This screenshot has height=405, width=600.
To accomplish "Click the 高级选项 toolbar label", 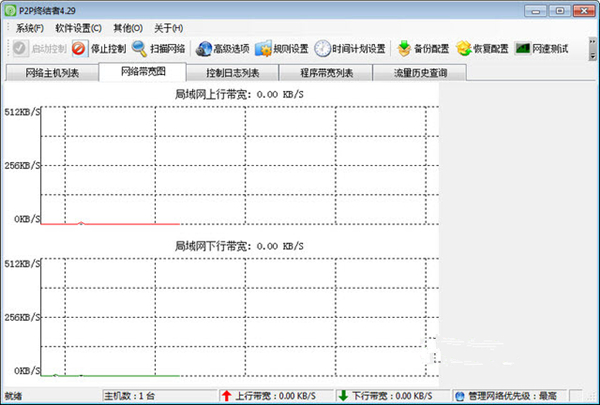I will coord(232,49).
